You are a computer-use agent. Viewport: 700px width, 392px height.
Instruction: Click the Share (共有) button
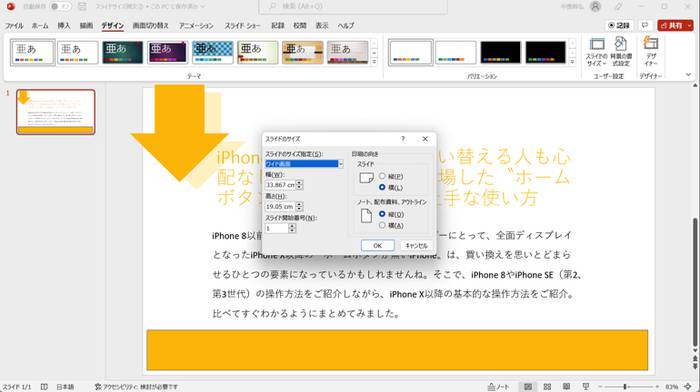672,25
